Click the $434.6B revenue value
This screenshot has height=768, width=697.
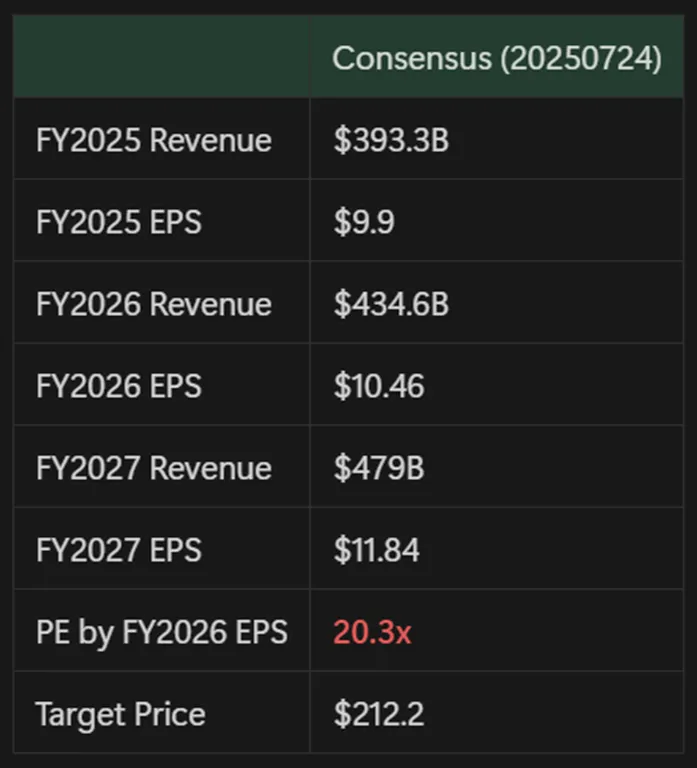(x=391, y=304)
